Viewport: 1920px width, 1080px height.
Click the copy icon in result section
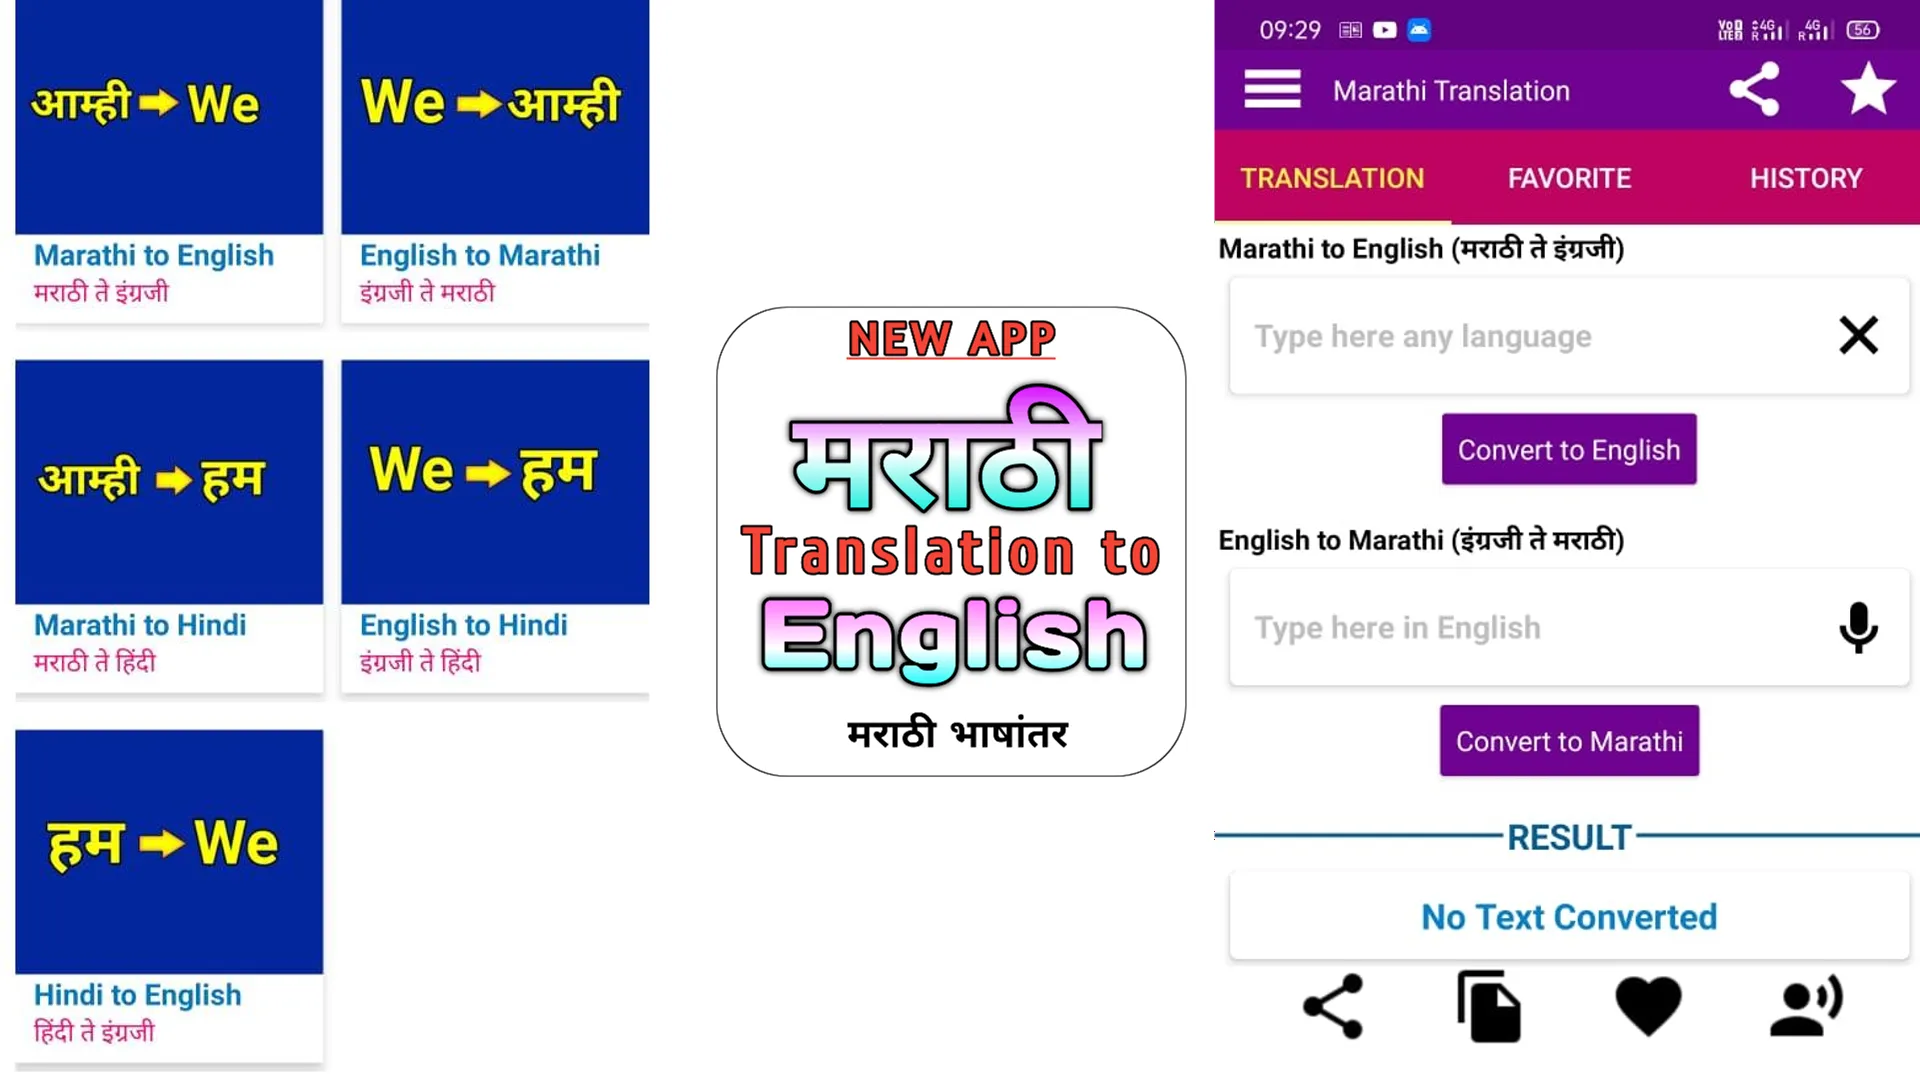point(1489,1005)
